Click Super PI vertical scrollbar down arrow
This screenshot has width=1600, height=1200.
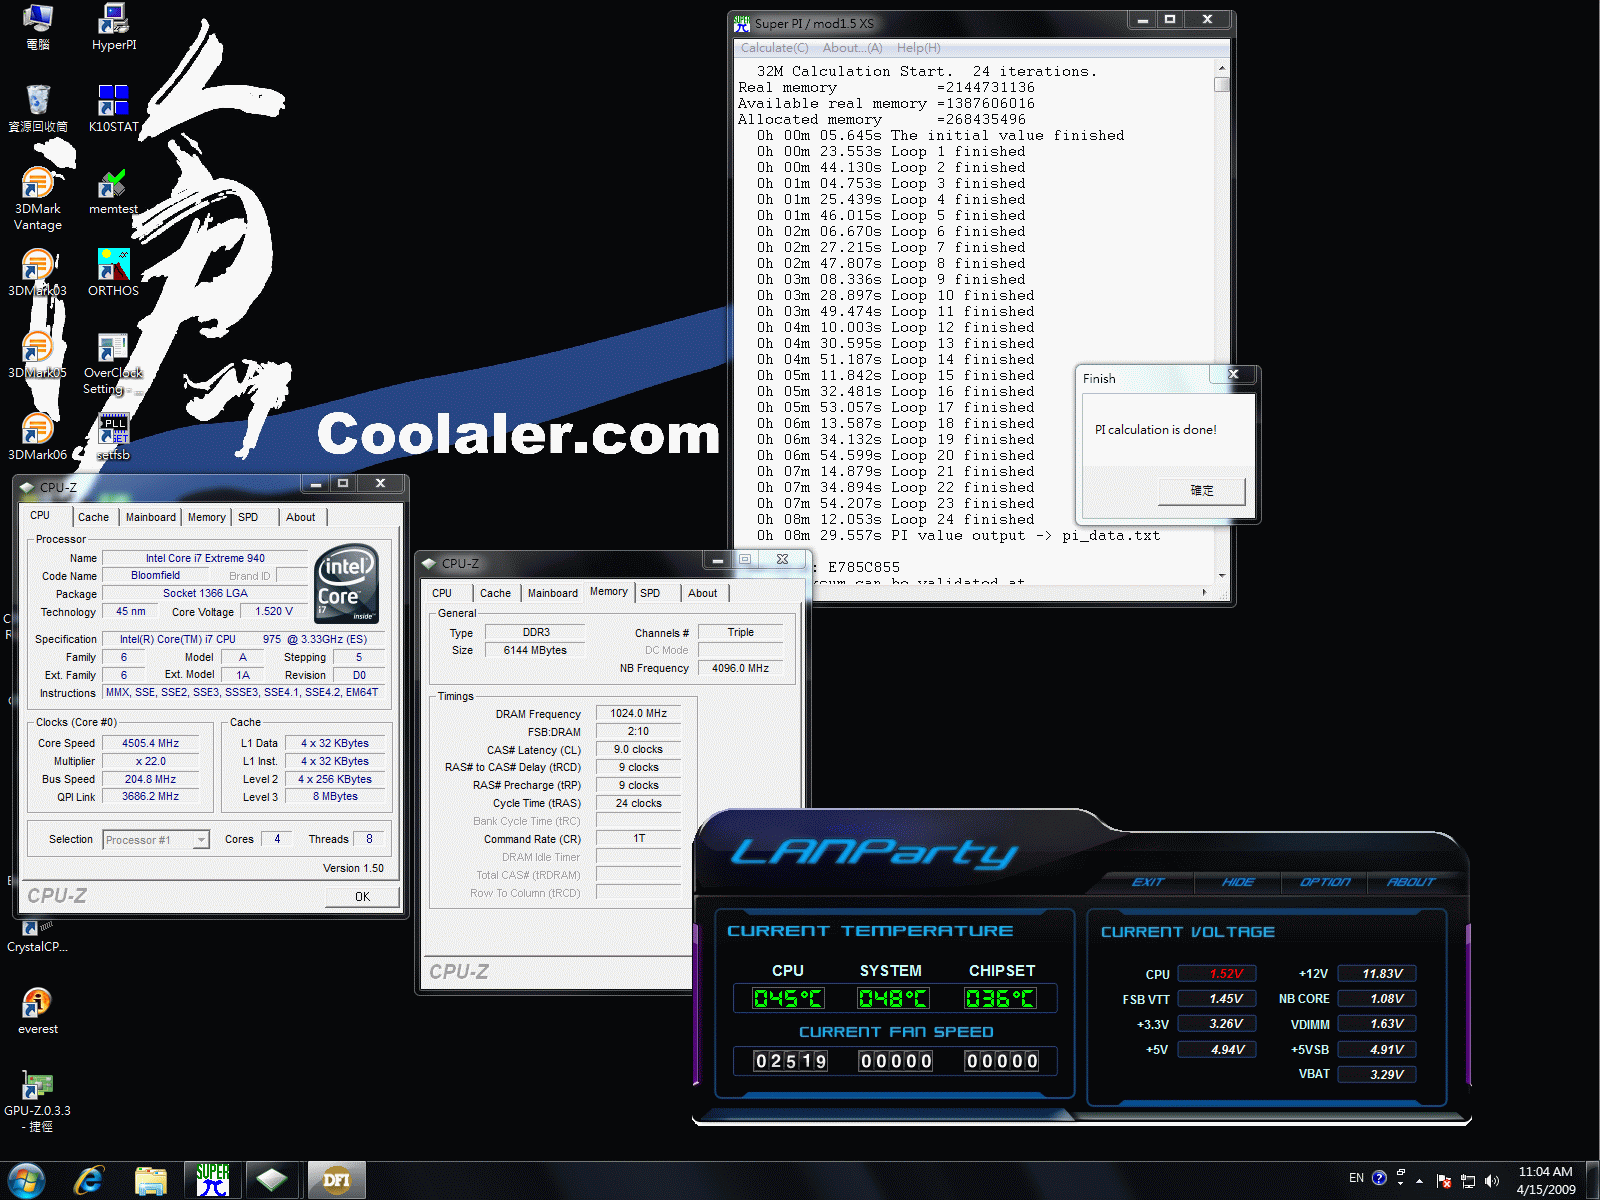coord(1222,576)
